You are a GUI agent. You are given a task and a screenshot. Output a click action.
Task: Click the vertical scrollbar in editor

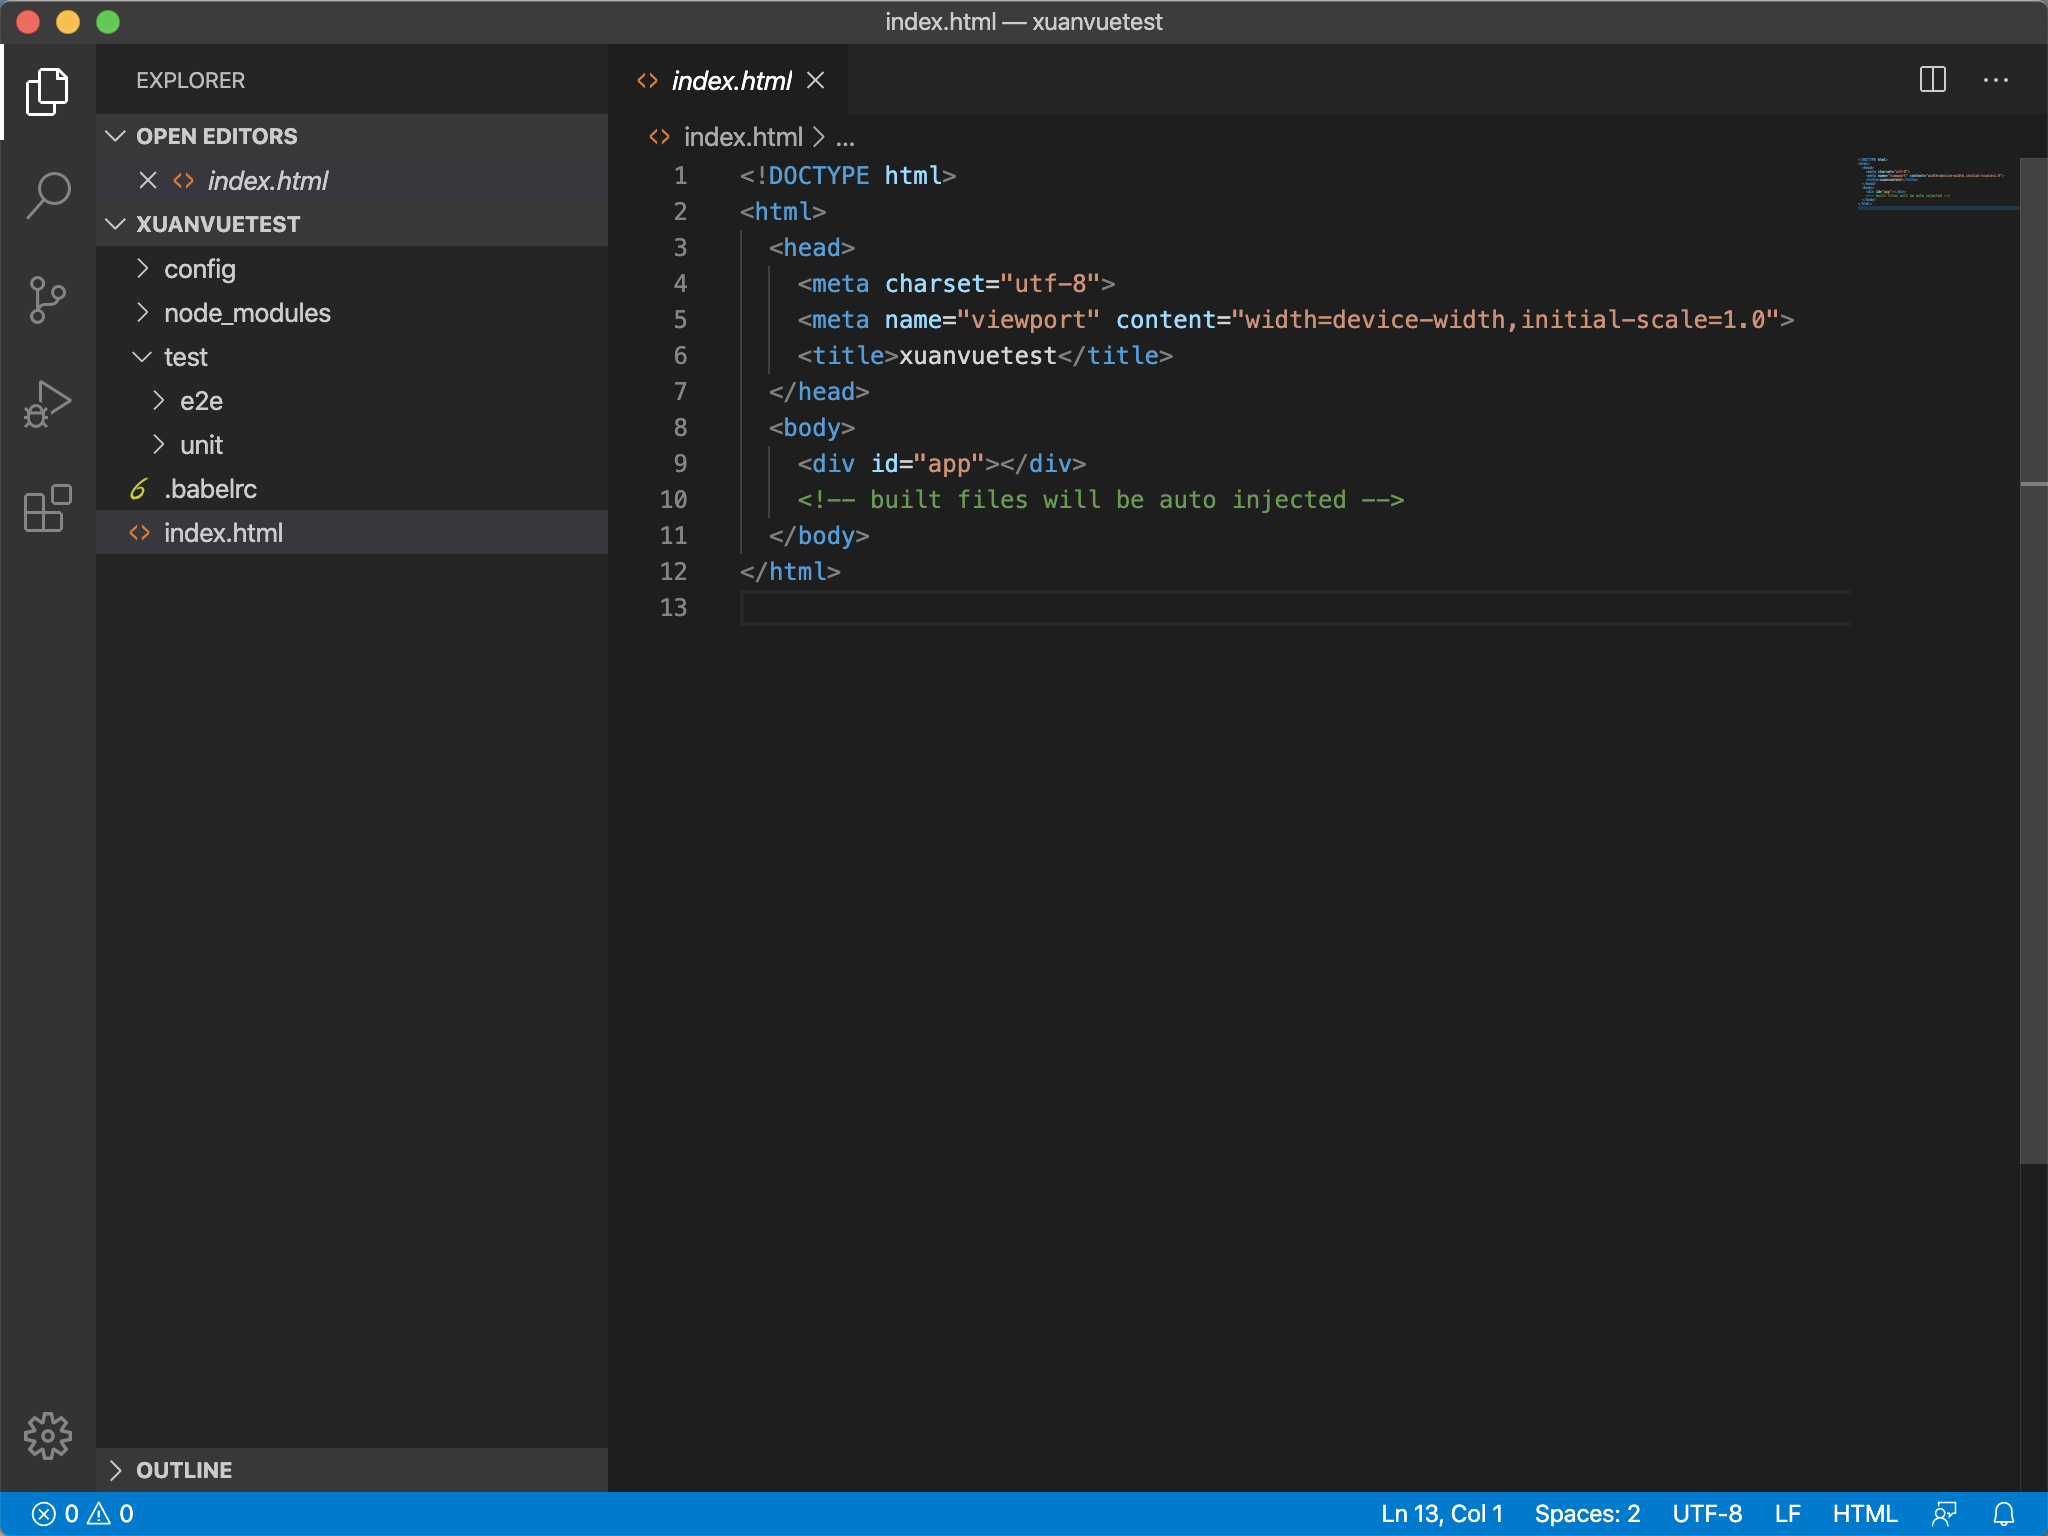(x=2033, y=660)
